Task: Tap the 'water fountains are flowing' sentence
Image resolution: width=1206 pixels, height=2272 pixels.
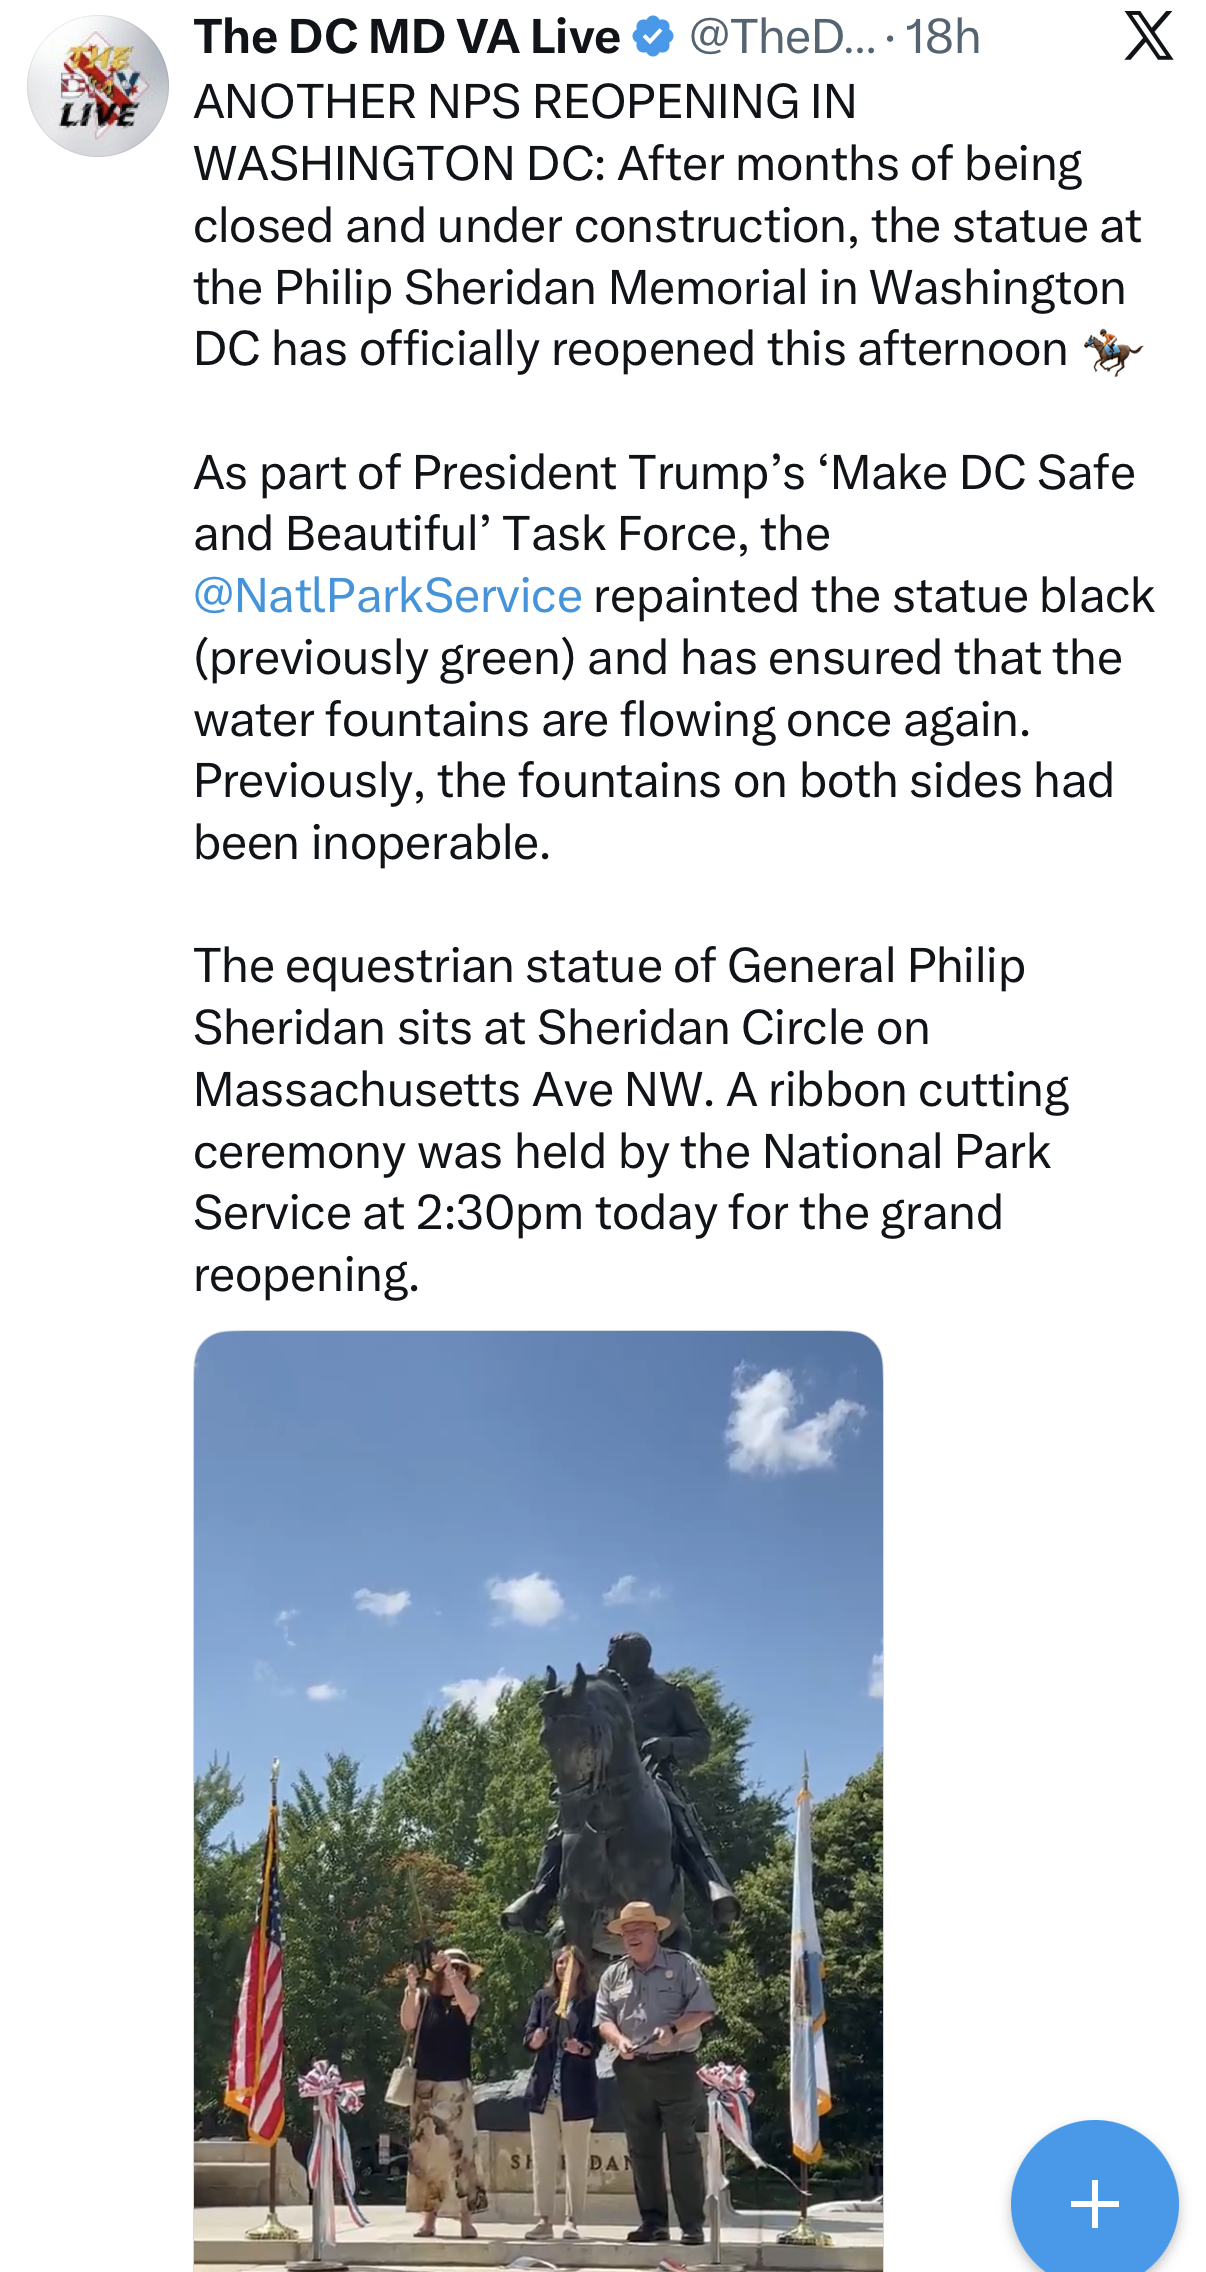Action: (612, 720)
